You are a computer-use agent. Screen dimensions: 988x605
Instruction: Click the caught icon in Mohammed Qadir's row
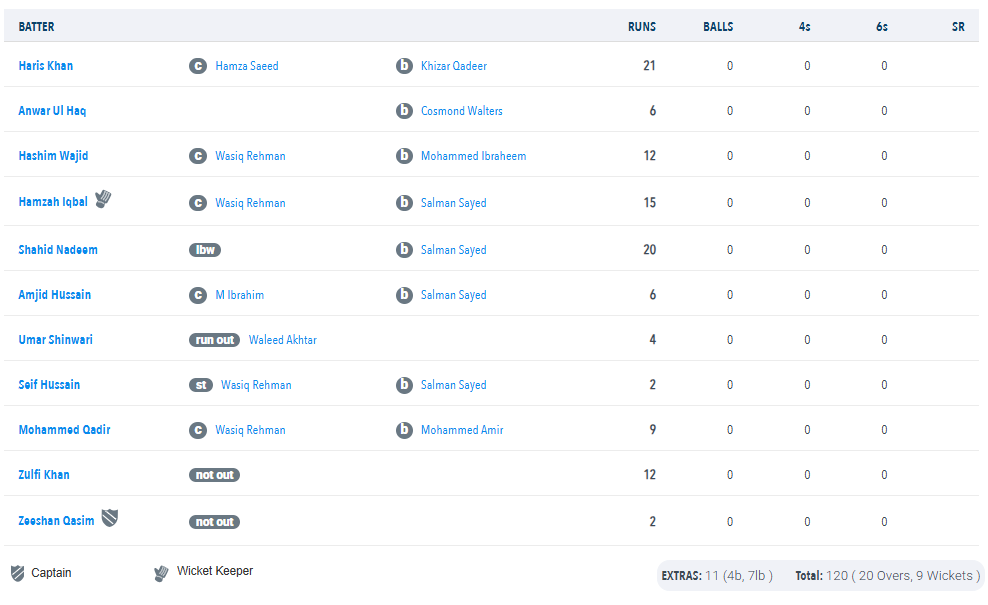[x=198, y=430]
